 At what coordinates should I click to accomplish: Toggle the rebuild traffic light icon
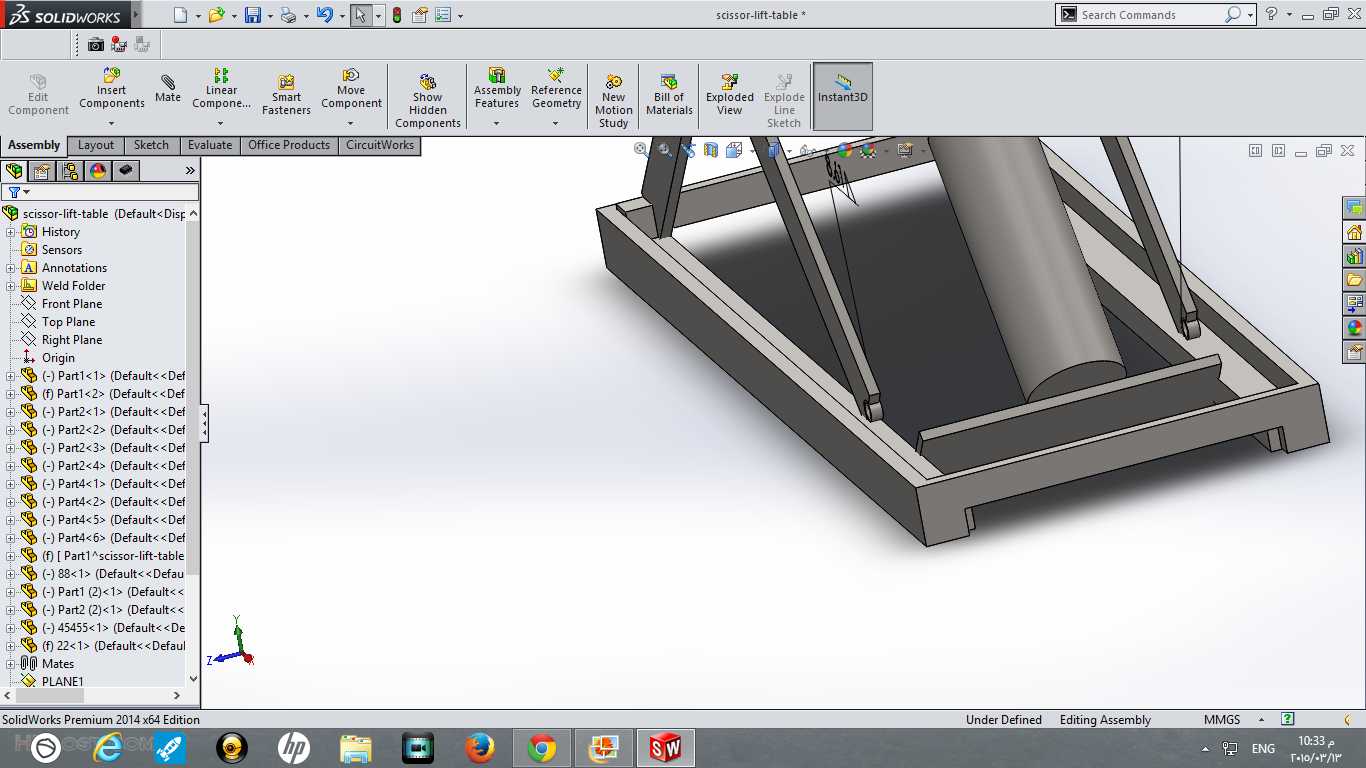[396, 15]
